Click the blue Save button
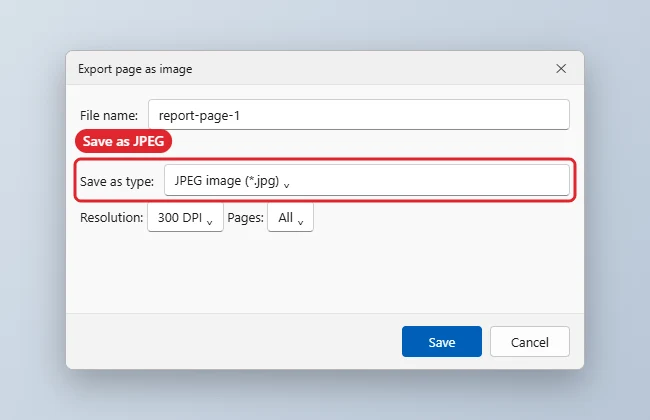This screenshot has height=420, width=650. [x=442, y=342]
